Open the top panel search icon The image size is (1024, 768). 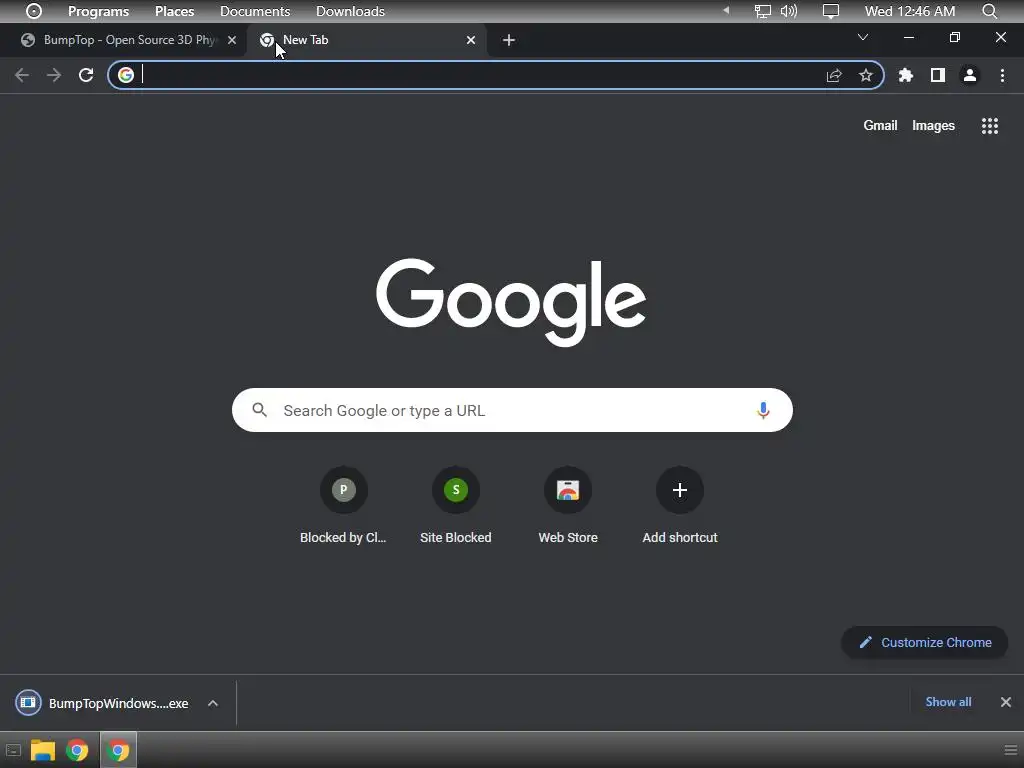989,11
